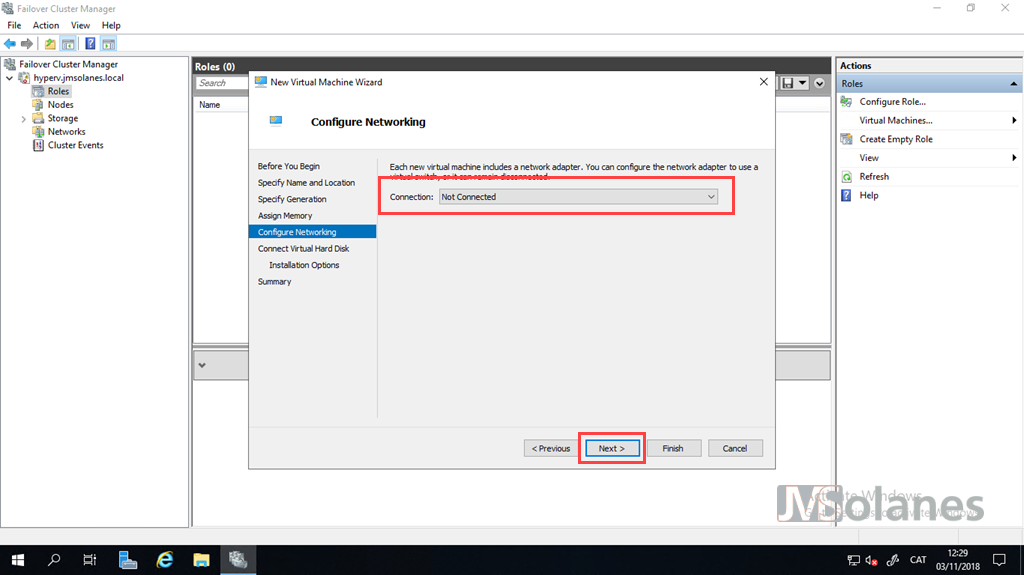The width and height of the screenshot is (1024, 575).
Task: Click Create Empty Role action
Action: 896,139
